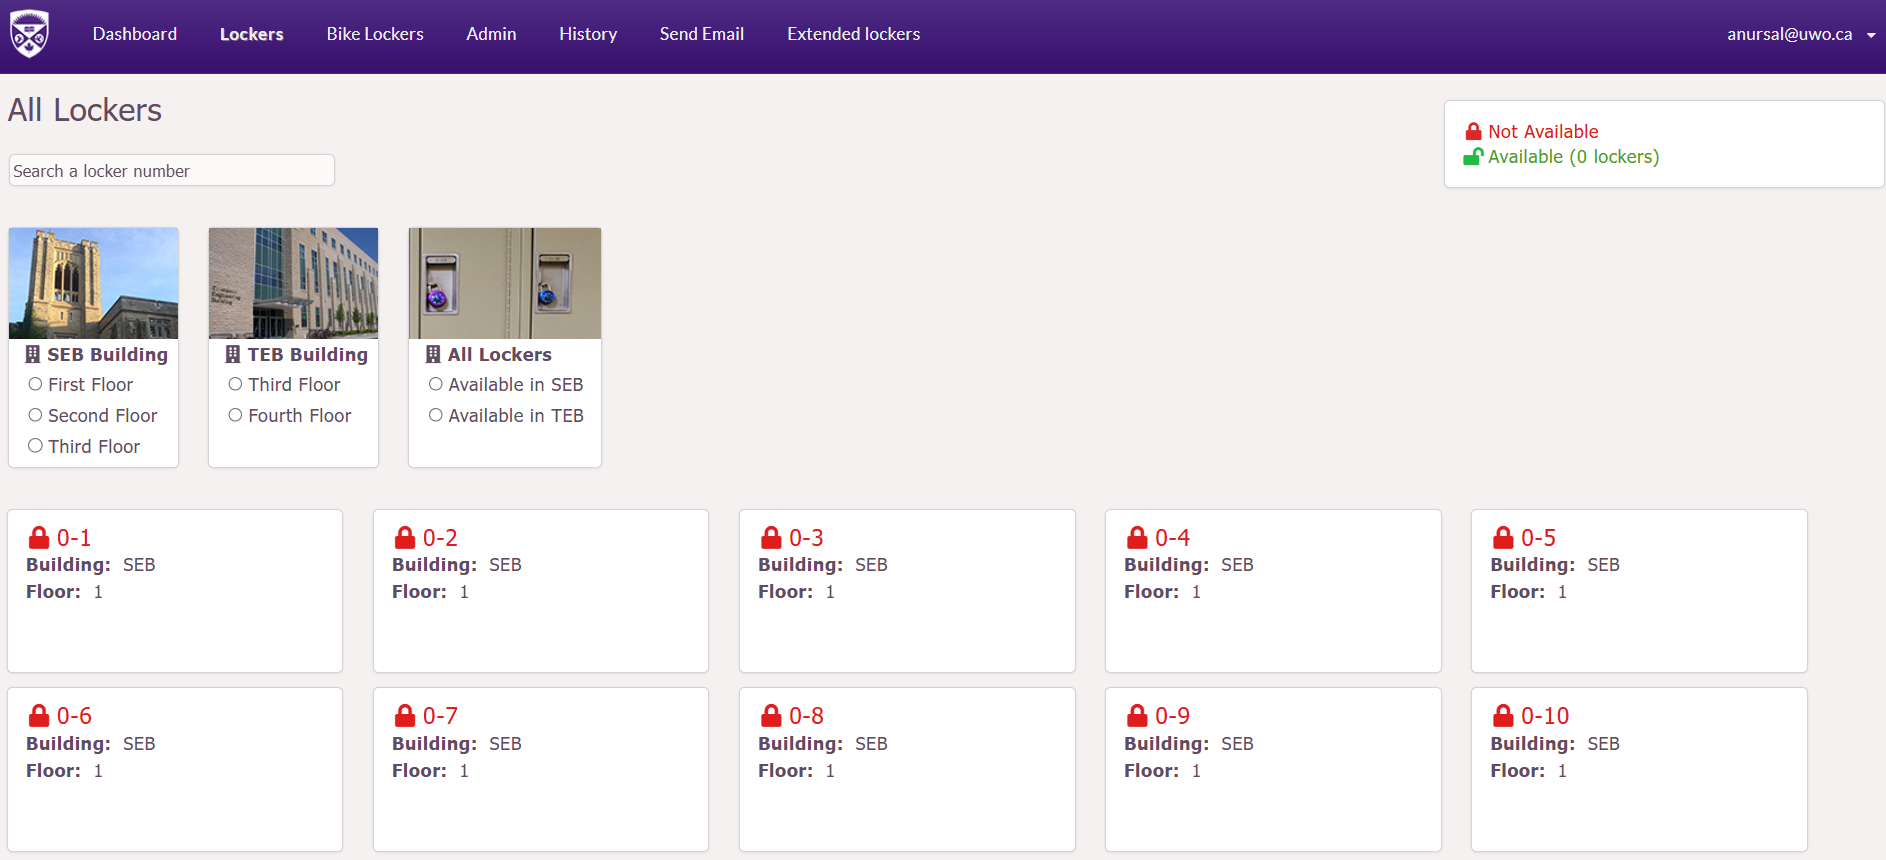1886x860 pixels.
Task: Go to the History page
Action: [588, 34]
